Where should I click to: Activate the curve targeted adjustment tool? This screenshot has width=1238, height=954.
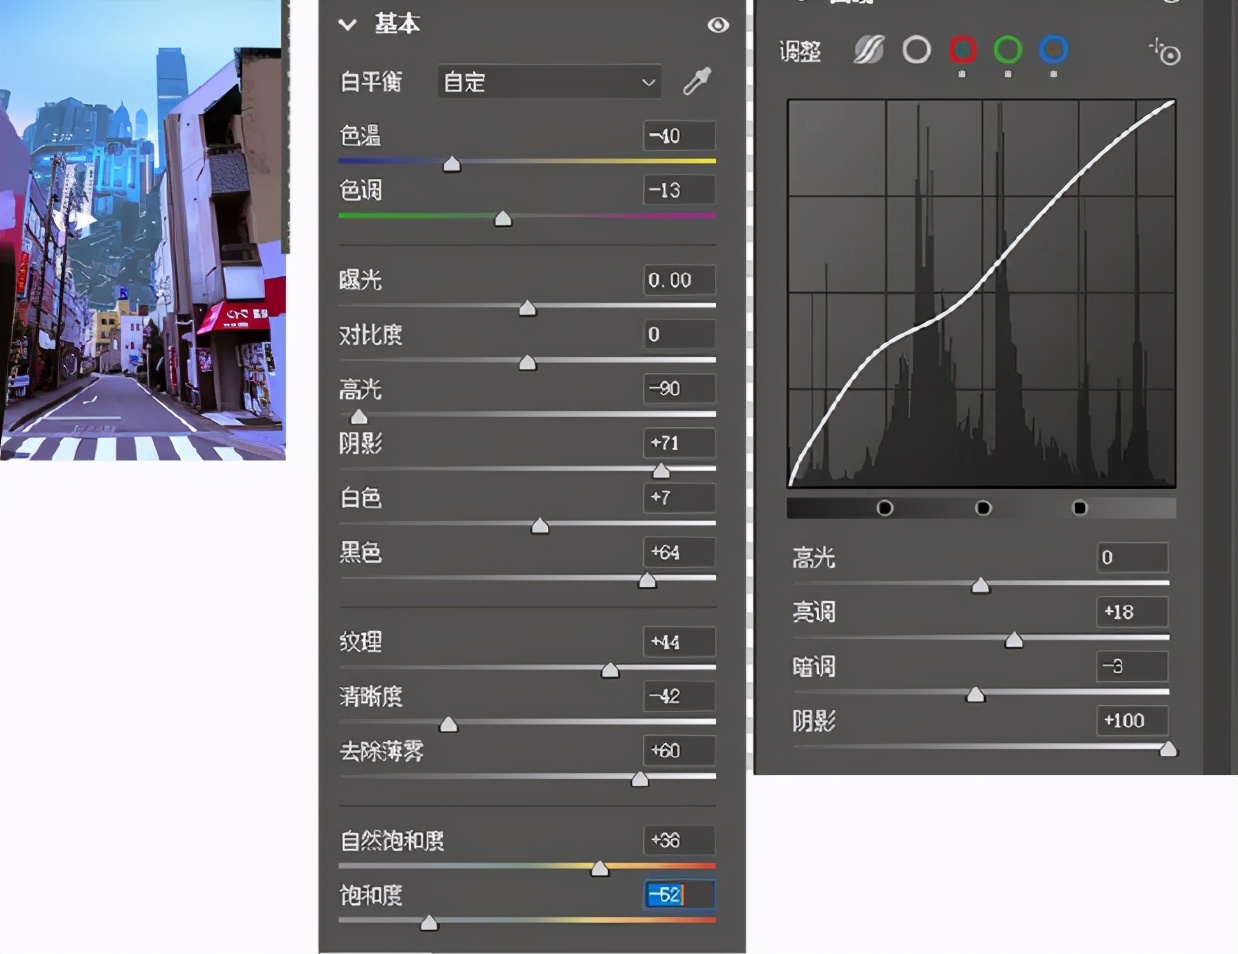[1165, 52]
